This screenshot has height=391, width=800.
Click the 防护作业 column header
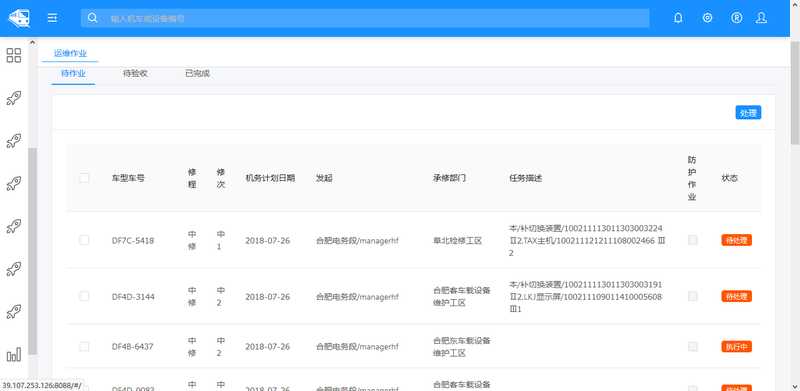[x=692, y=178]
